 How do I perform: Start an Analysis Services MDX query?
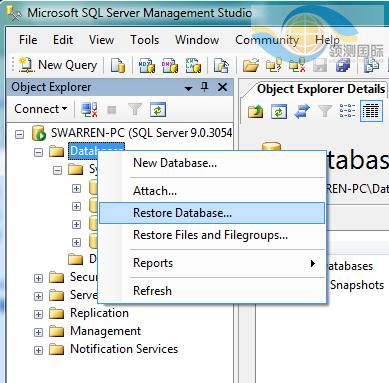click(x=147, y=65)
